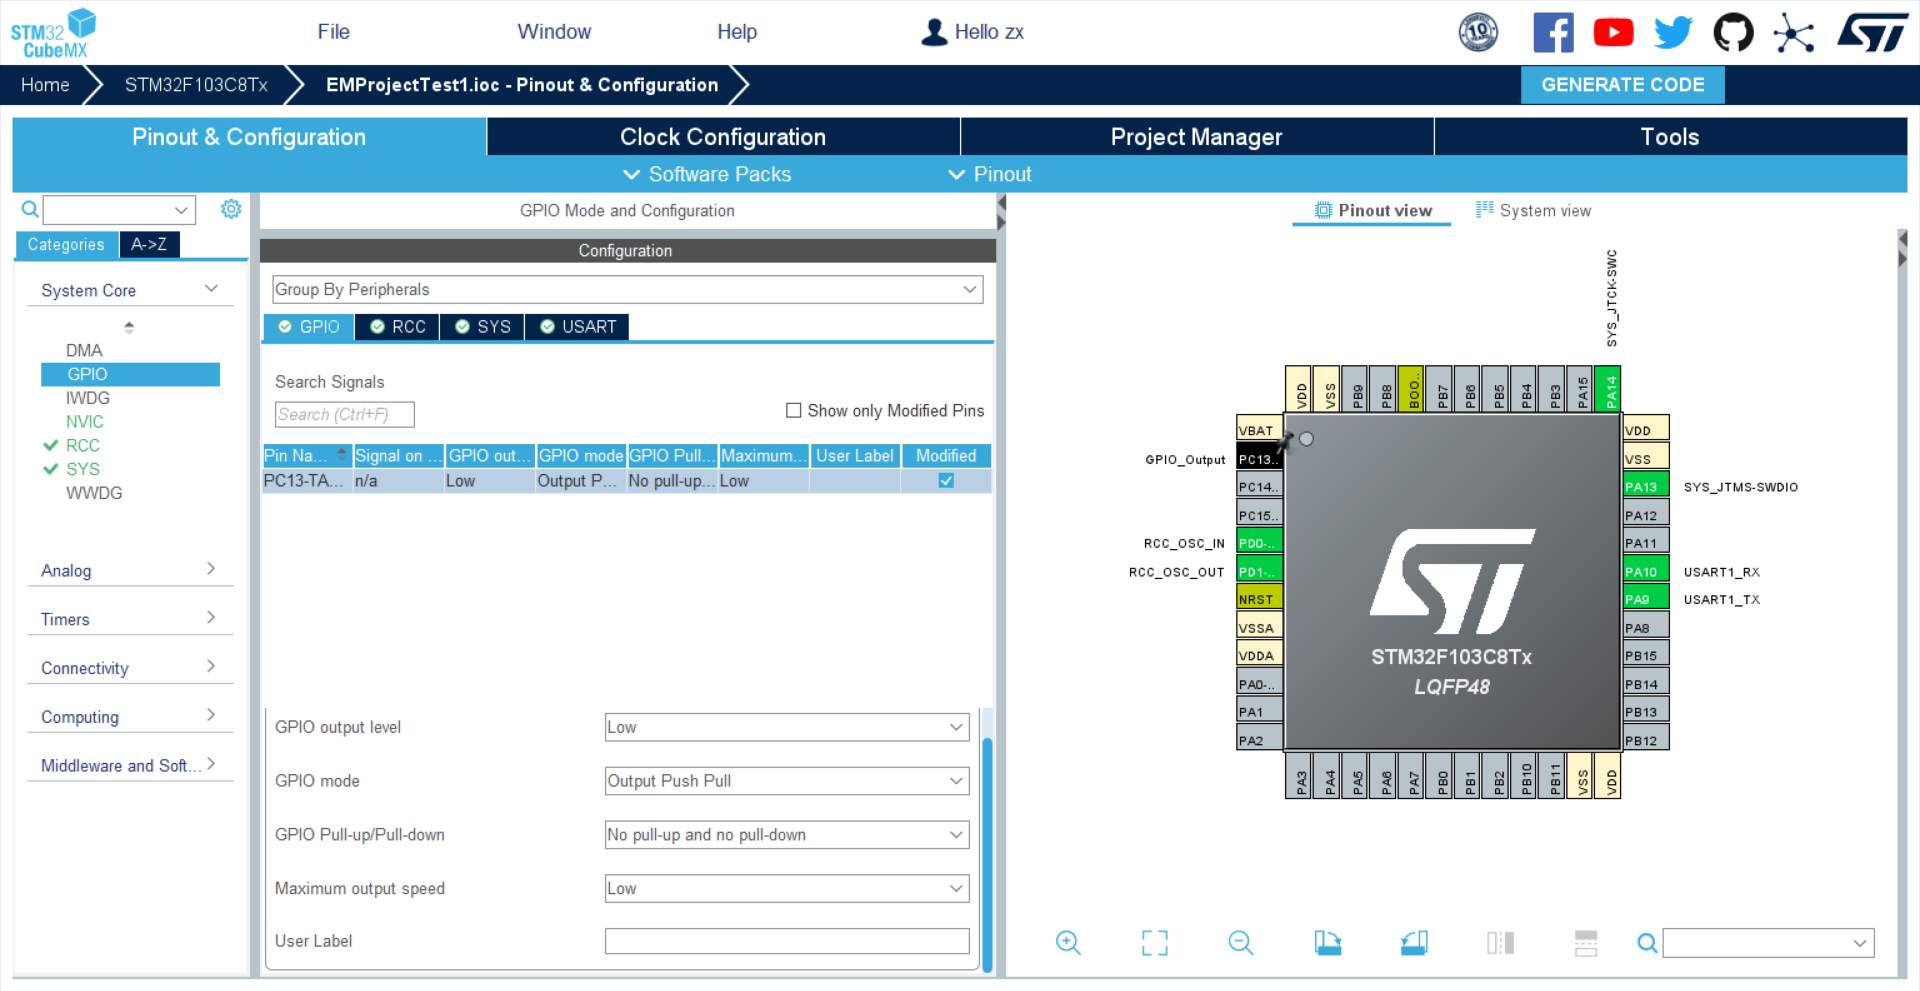
Task: Open the GitHub icon link
Action: click(1733, 32)
